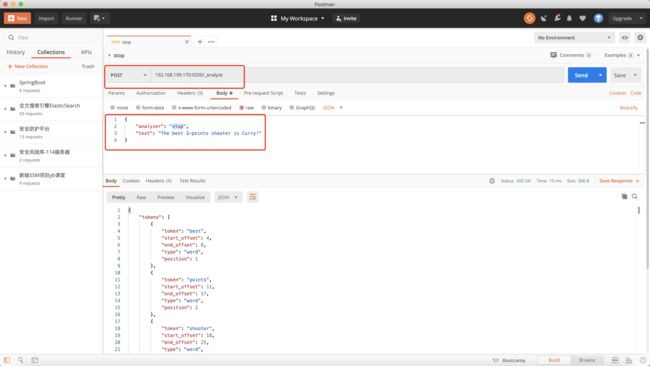This screenshot has width=650, height=366.
Task: Open the SSM collection folder
Action: pyautogui.click(x=51, y=179)
